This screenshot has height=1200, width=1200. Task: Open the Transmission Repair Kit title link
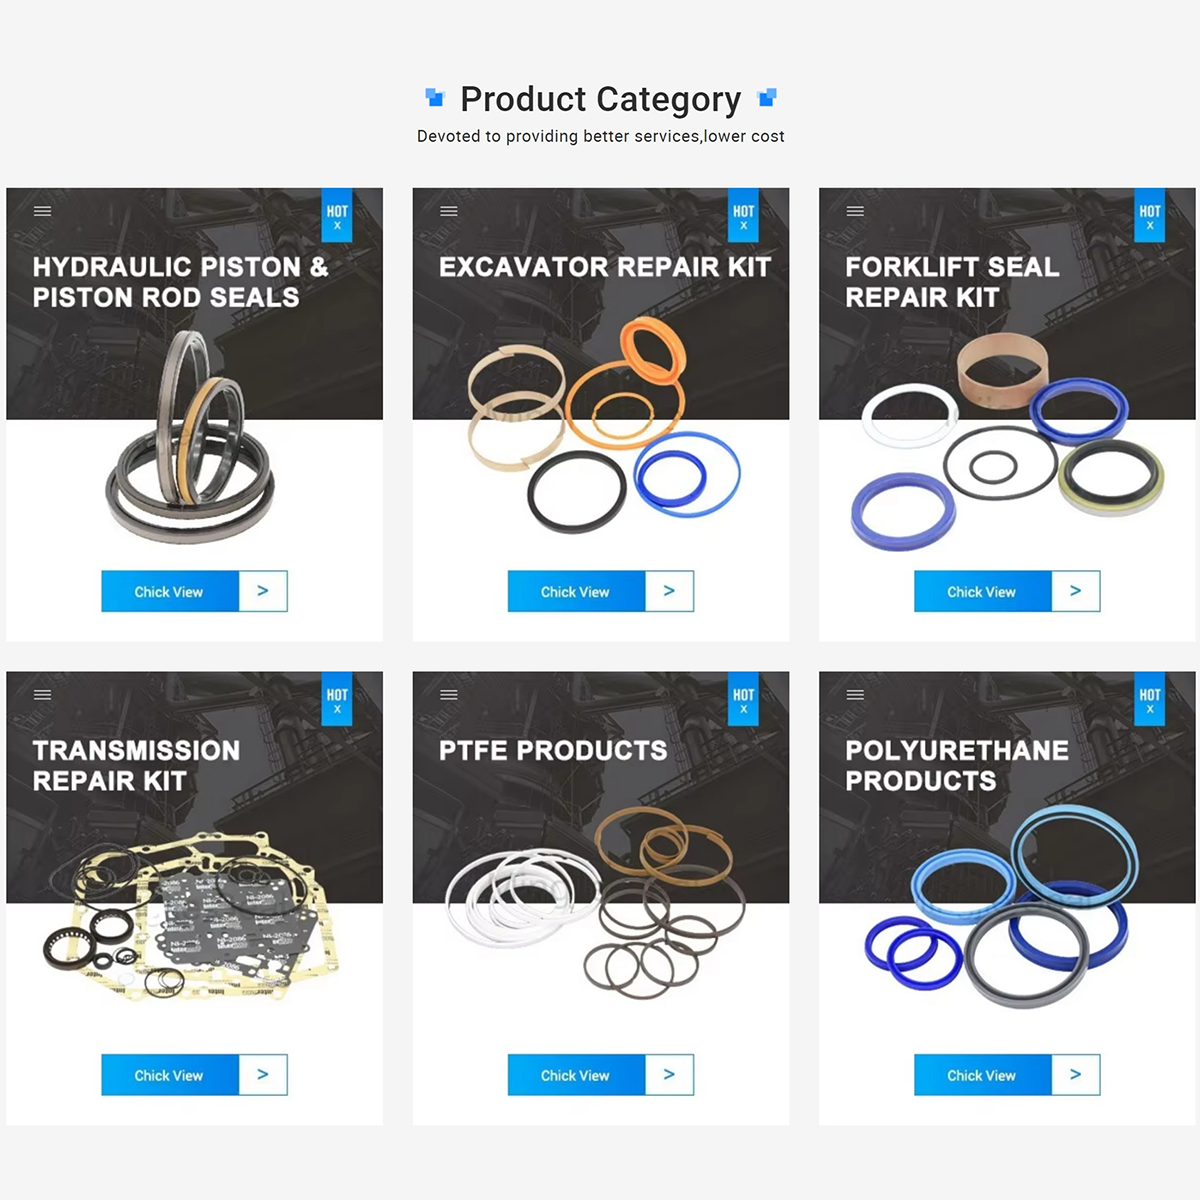click(x=136, y=766)
